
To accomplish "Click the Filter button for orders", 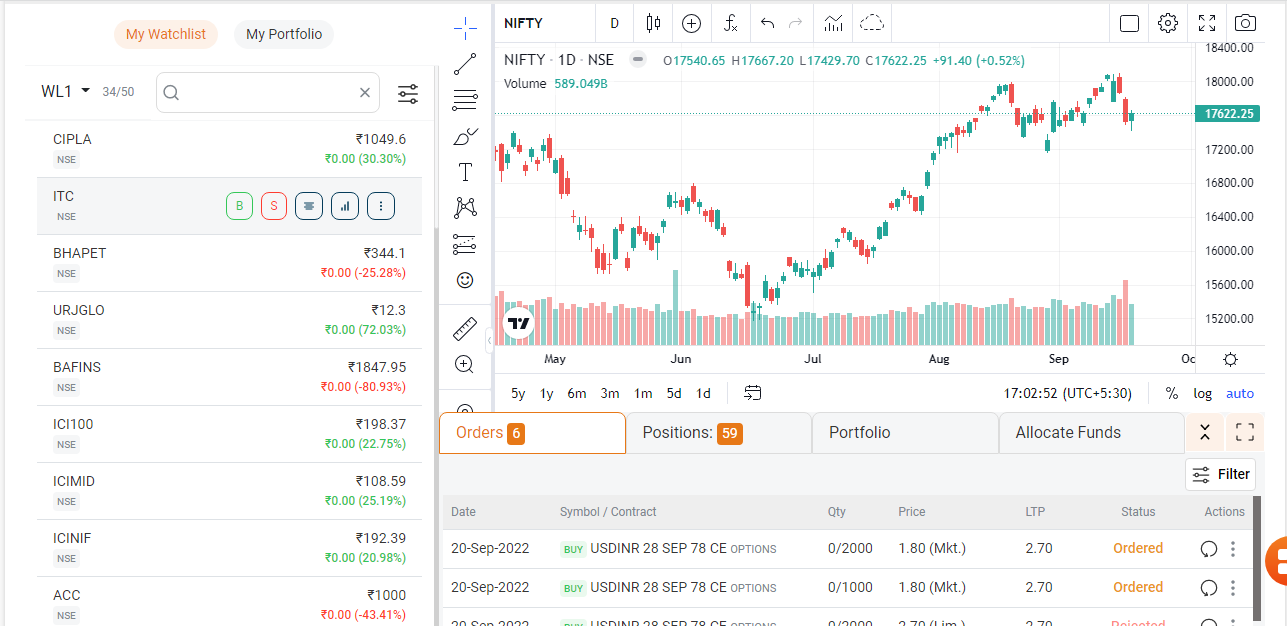I will (1221, 474).
